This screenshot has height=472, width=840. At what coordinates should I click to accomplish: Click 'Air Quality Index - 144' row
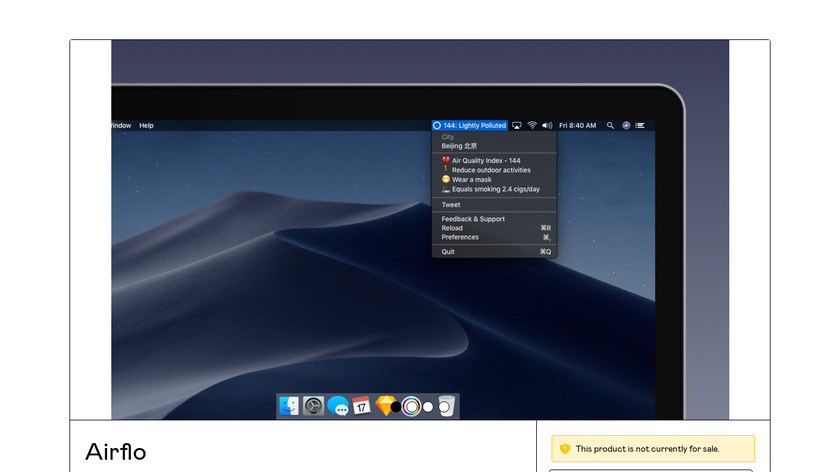tap(494, 160)
